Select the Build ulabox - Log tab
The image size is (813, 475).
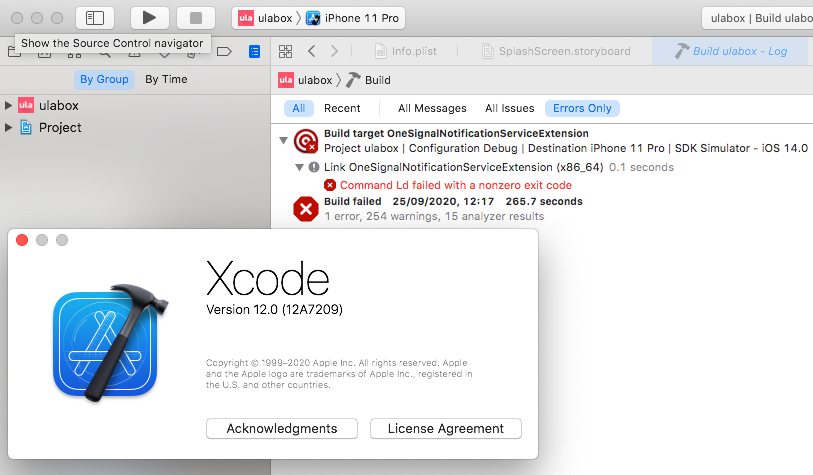coord(732,51)
